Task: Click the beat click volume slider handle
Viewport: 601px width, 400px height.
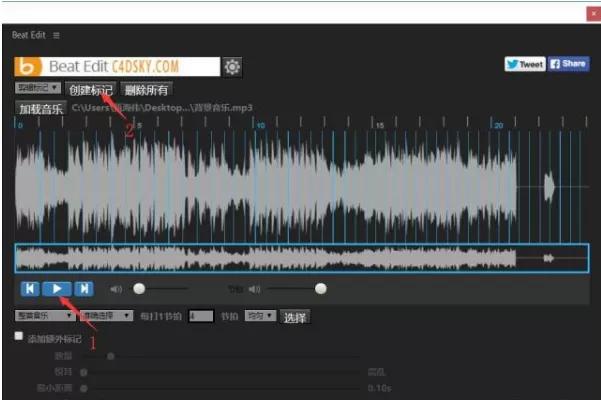Action: pos(320,289)
